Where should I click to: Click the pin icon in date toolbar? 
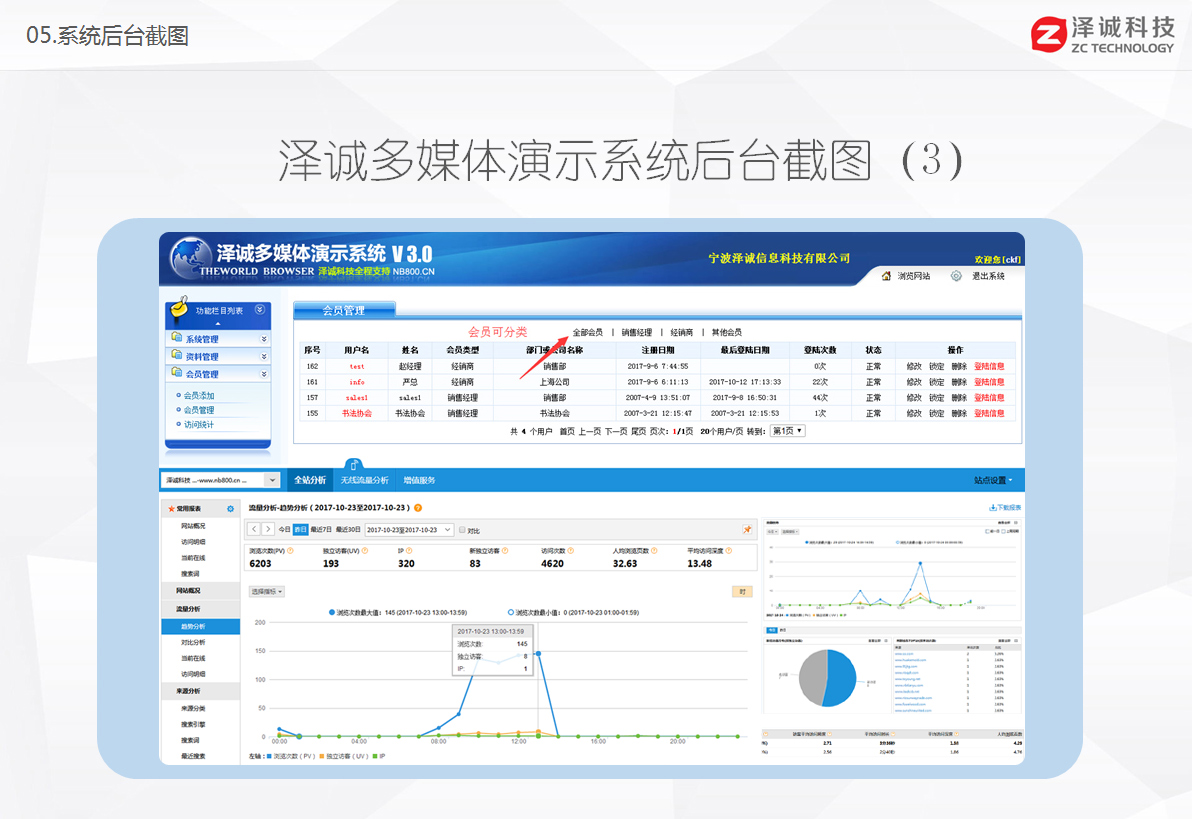pyautogui.click(x=746, y=530)
